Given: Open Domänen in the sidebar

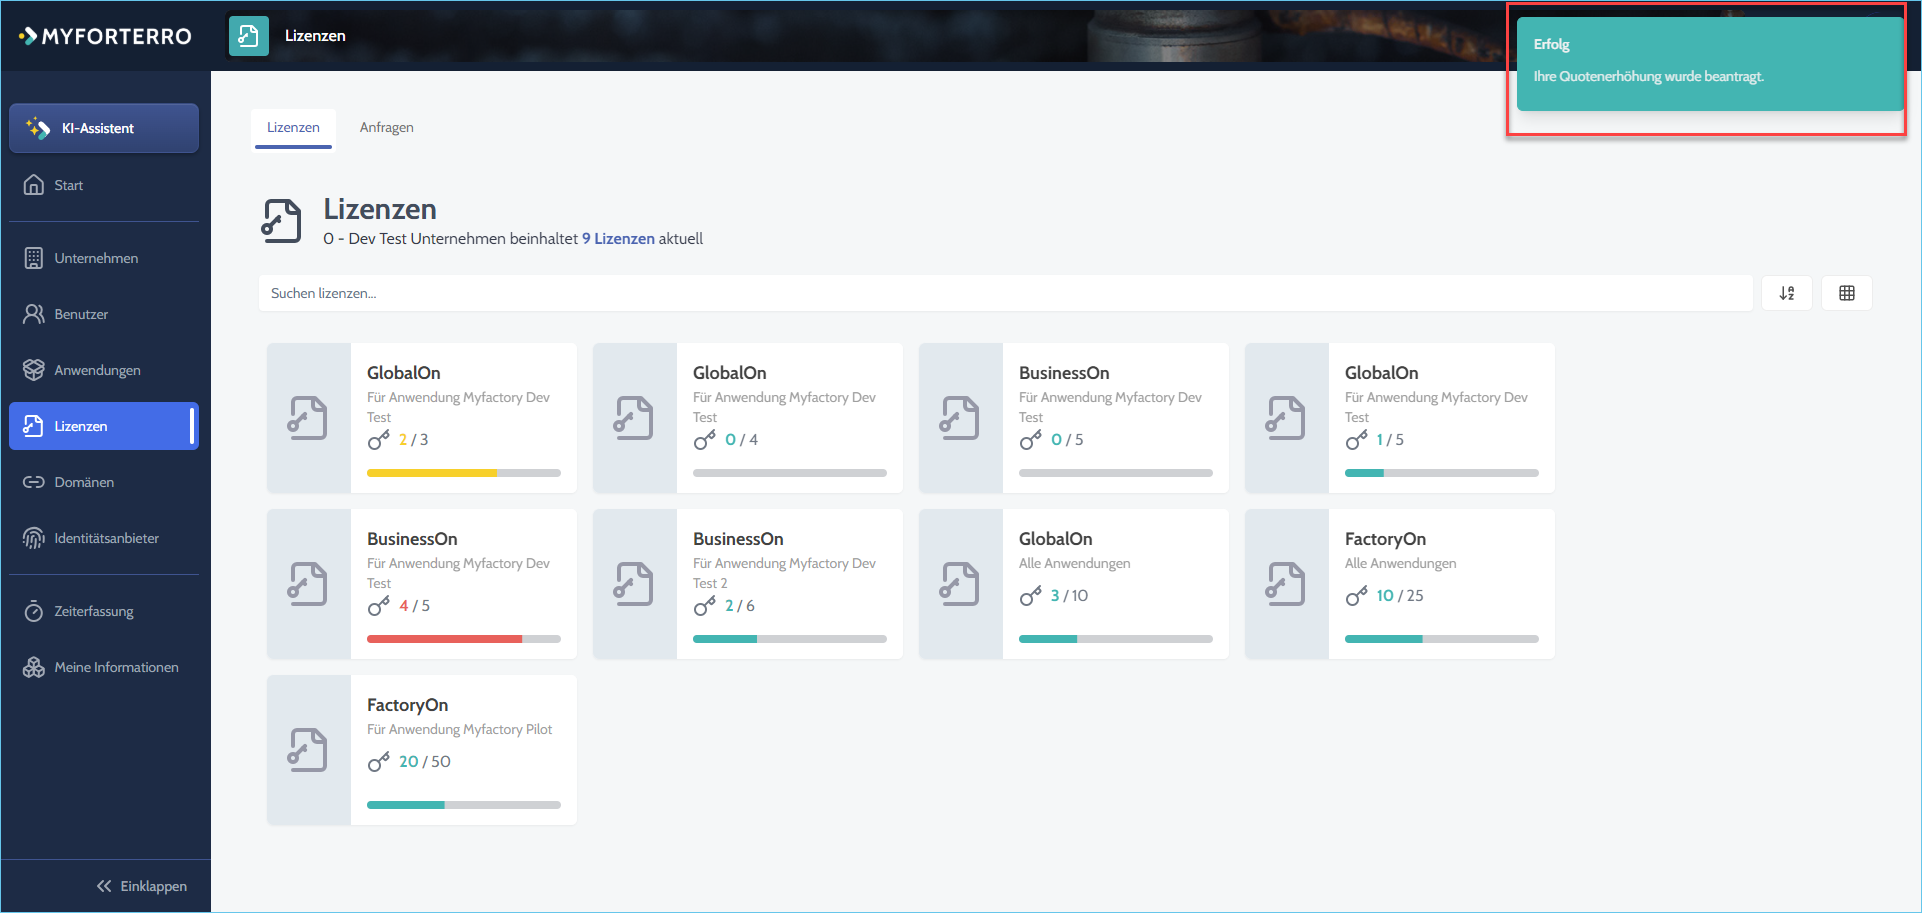Looking at the screenshot, I should click(x=104, y=482).
